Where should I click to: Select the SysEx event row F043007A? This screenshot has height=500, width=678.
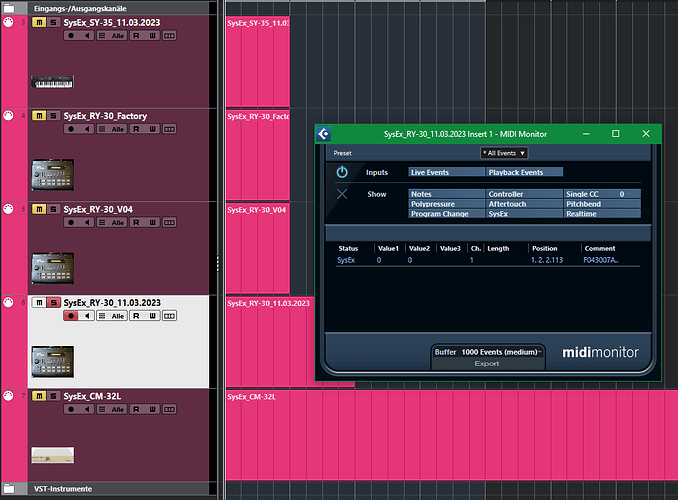(x=487, y=260)
